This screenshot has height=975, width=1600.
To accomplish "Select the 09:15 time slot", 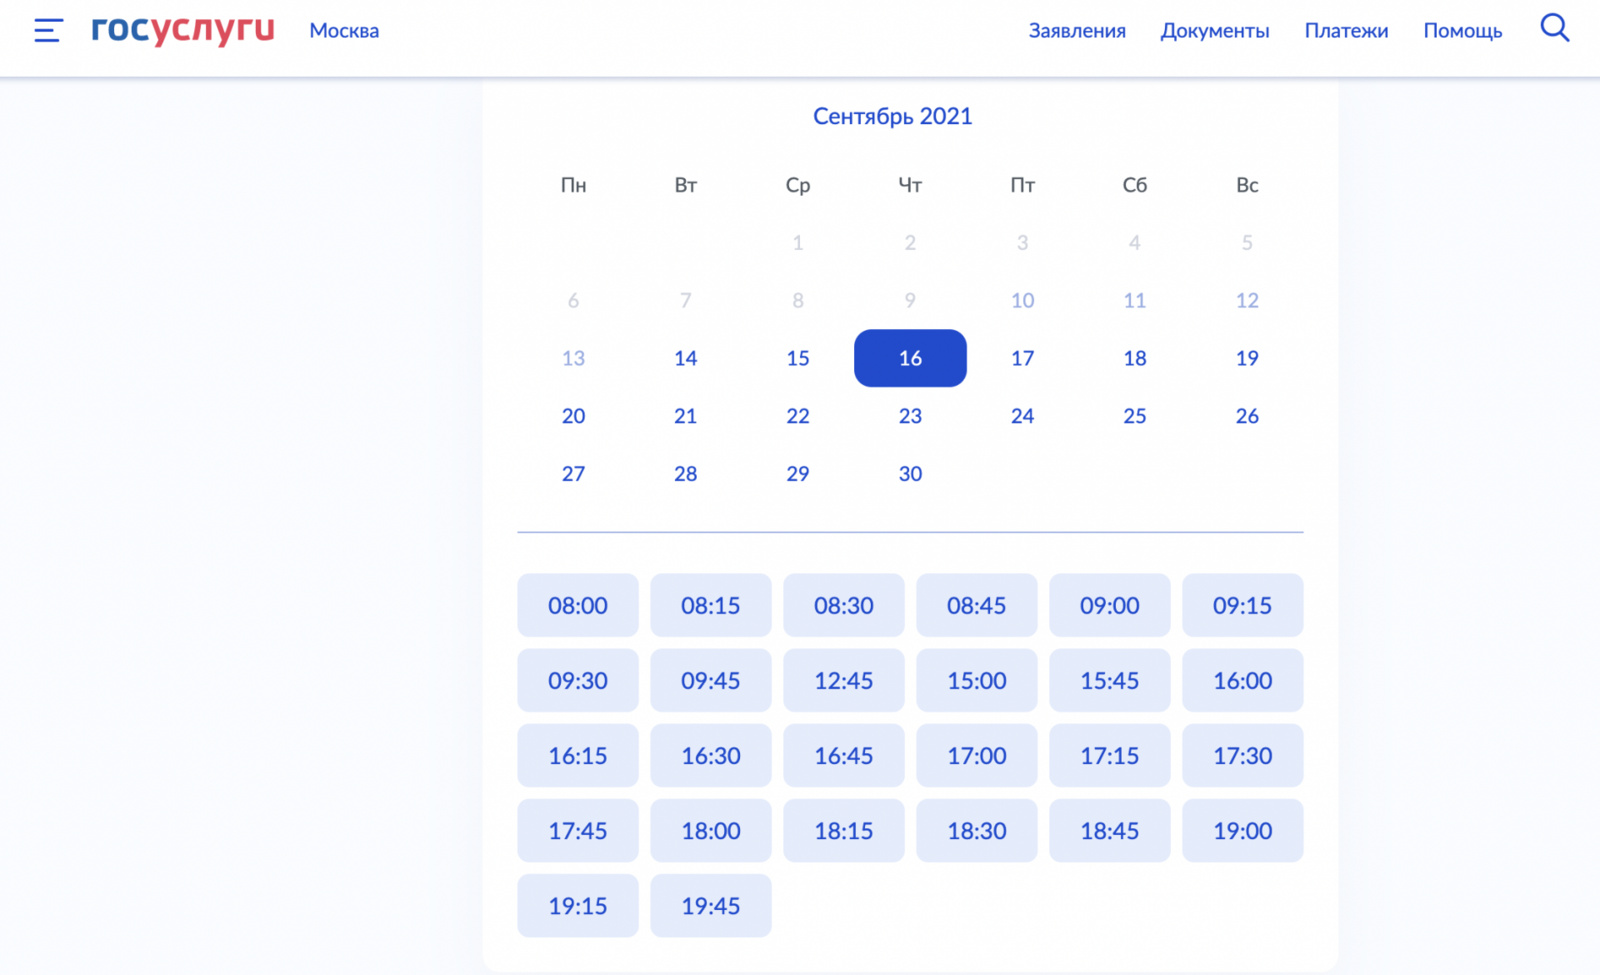I will point(1243,605).
